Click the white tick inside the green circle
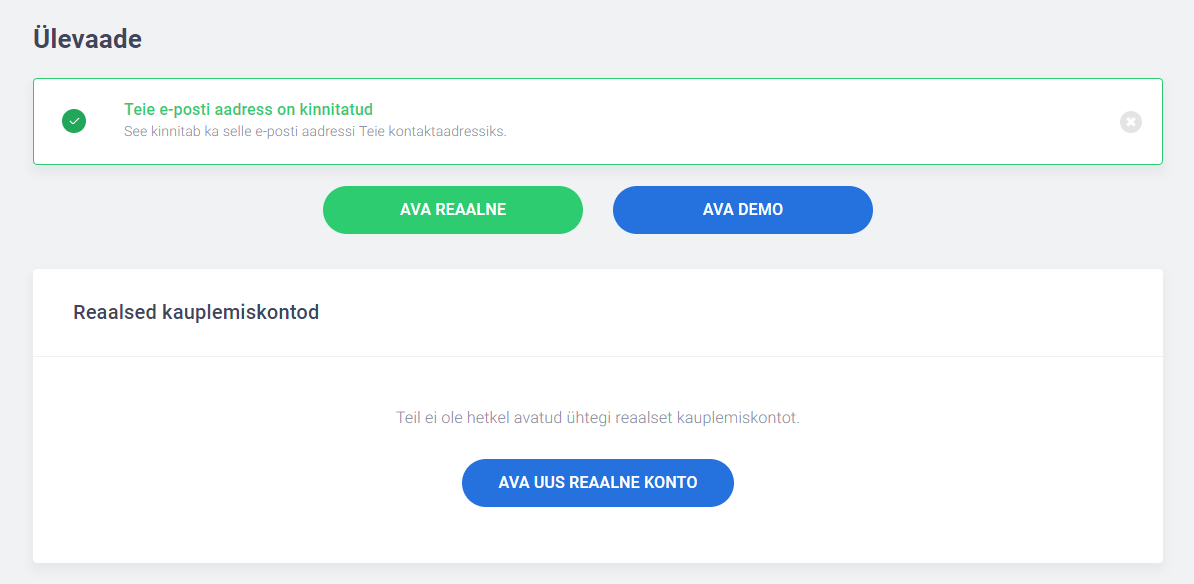Screen dimensions: 1194x584 tap(74, 121)
